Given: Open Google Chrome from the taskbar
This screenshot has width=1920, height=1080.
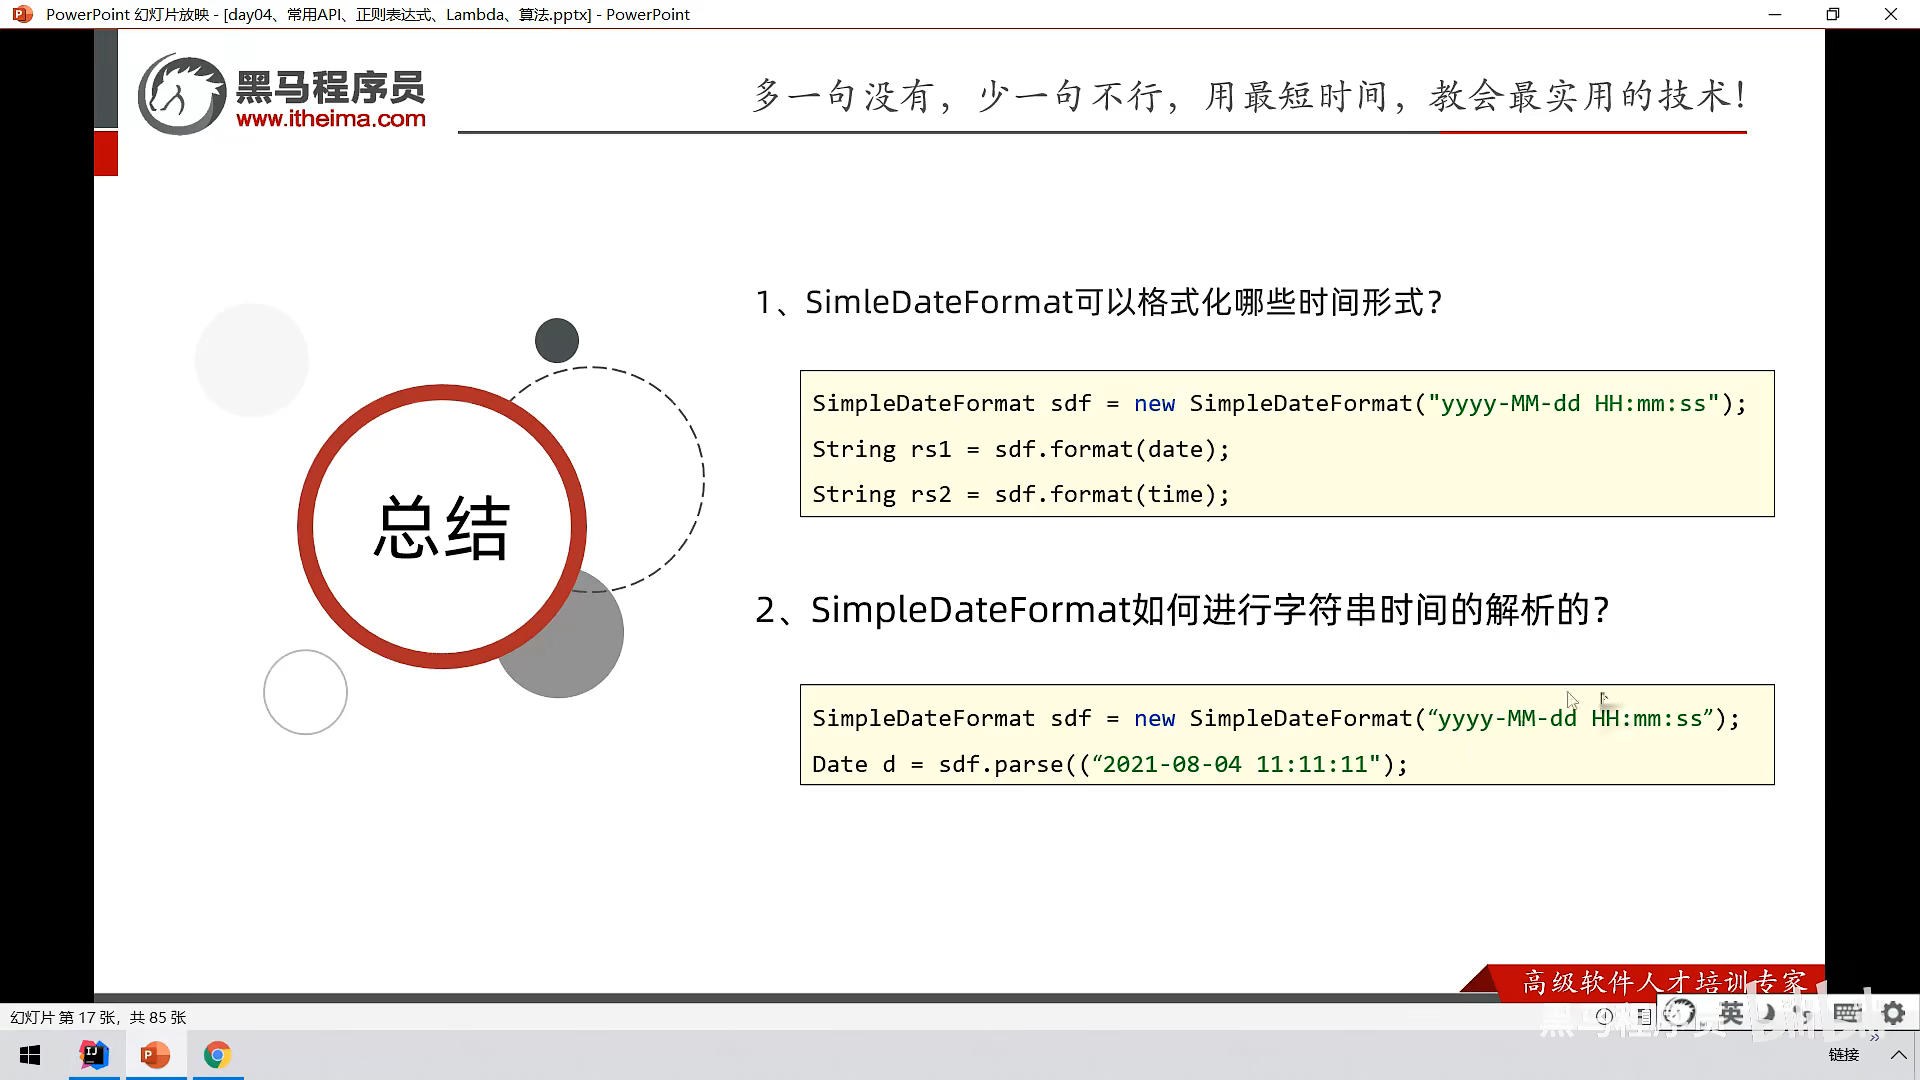Looking at the screenshot, I should coord(217,1055).
